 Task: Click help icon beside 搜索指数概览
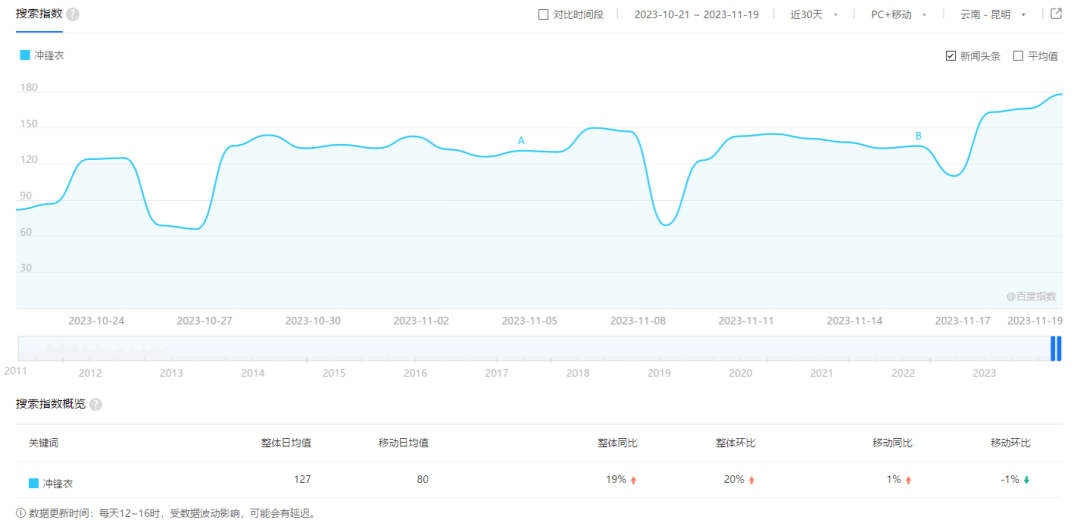96,404
